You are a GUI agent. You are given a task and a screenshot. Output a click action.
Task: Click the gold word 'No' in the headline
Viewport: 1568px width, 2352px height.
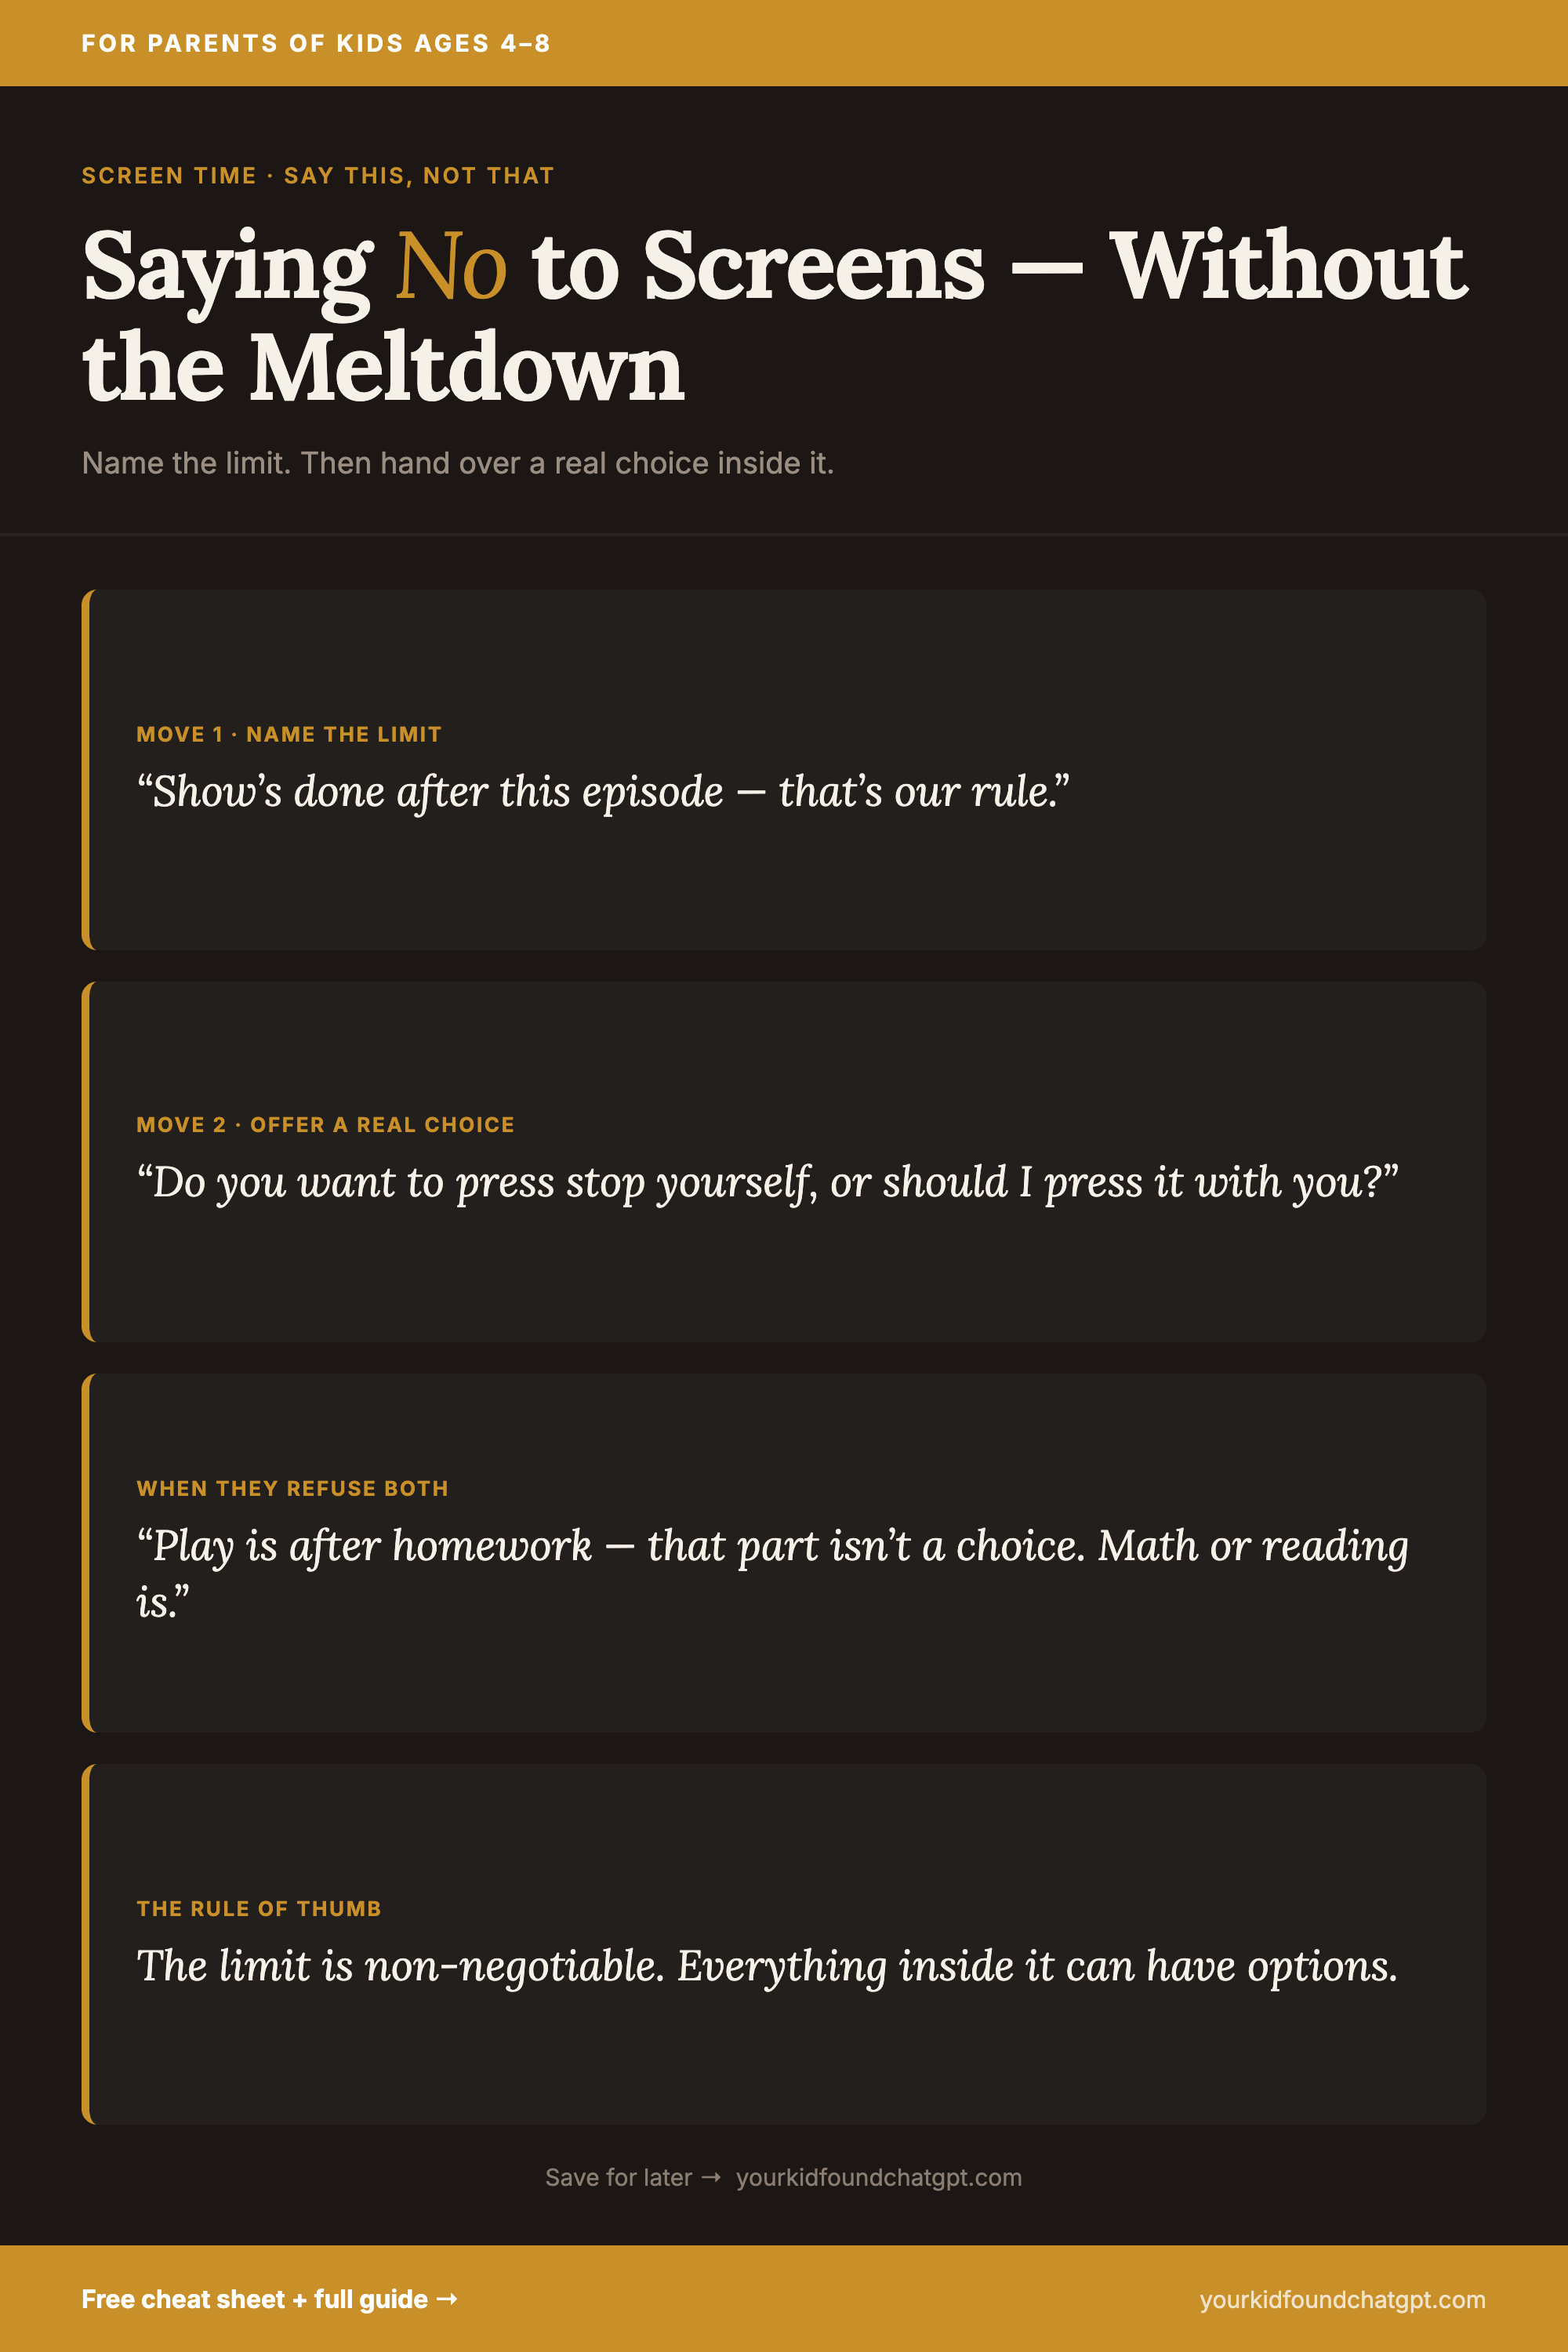(451, 266)
